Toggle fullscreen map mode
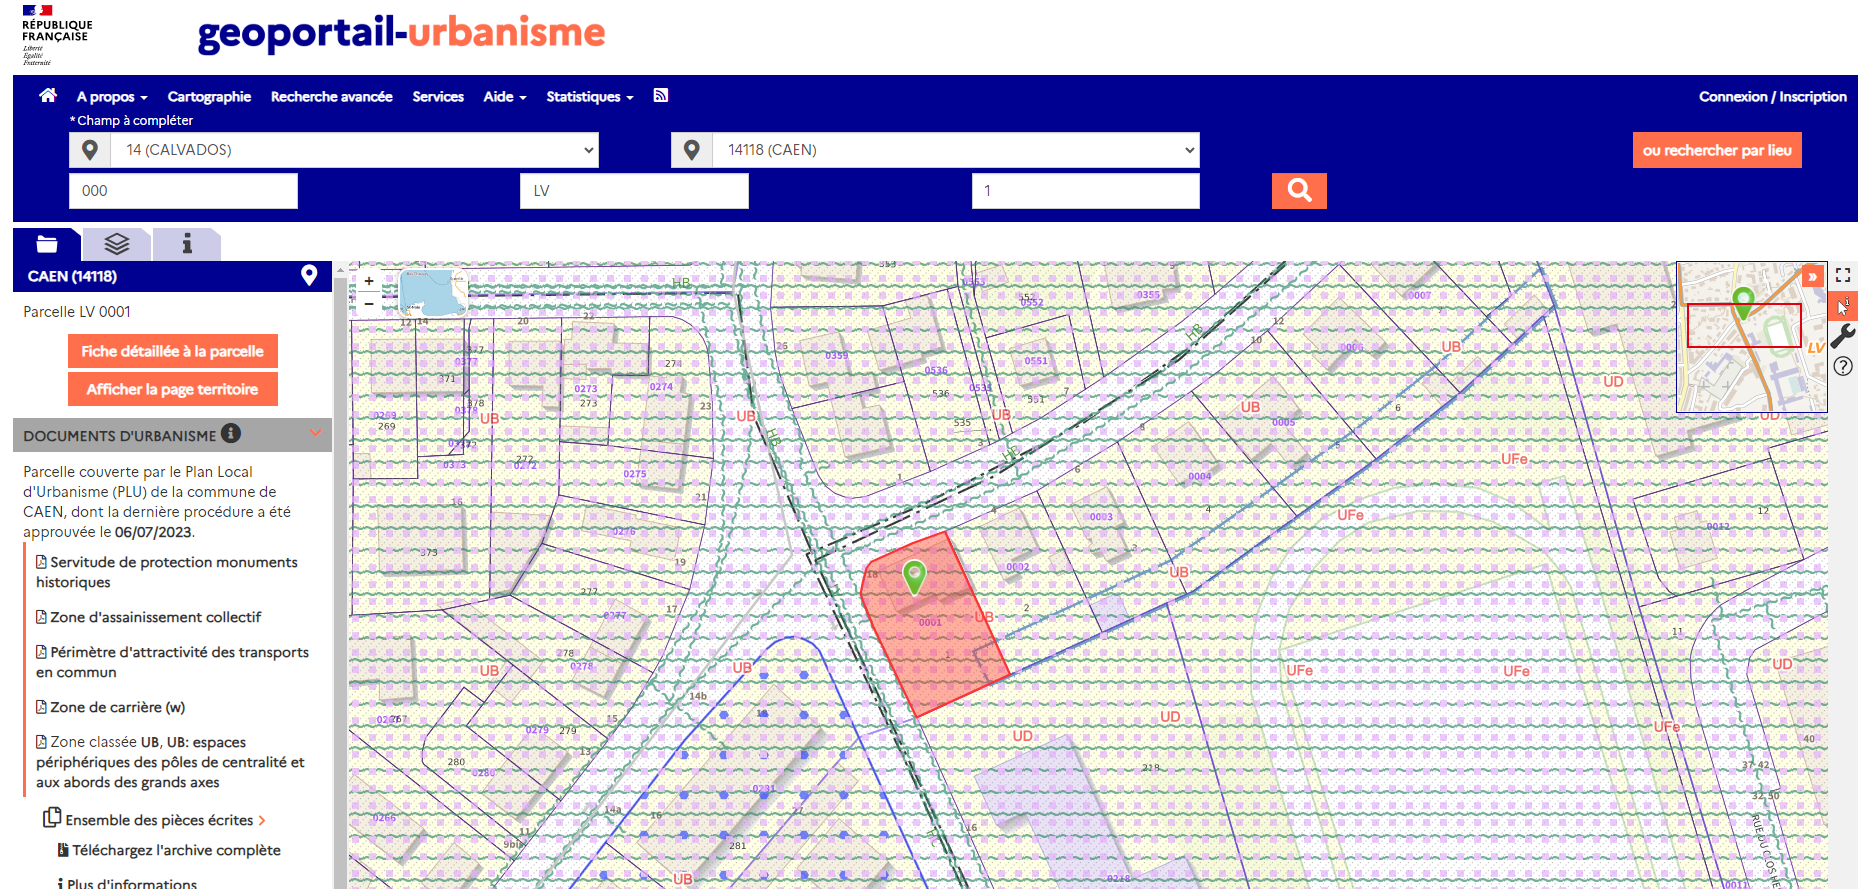 pyautogui.click(x=1843, y=275)
